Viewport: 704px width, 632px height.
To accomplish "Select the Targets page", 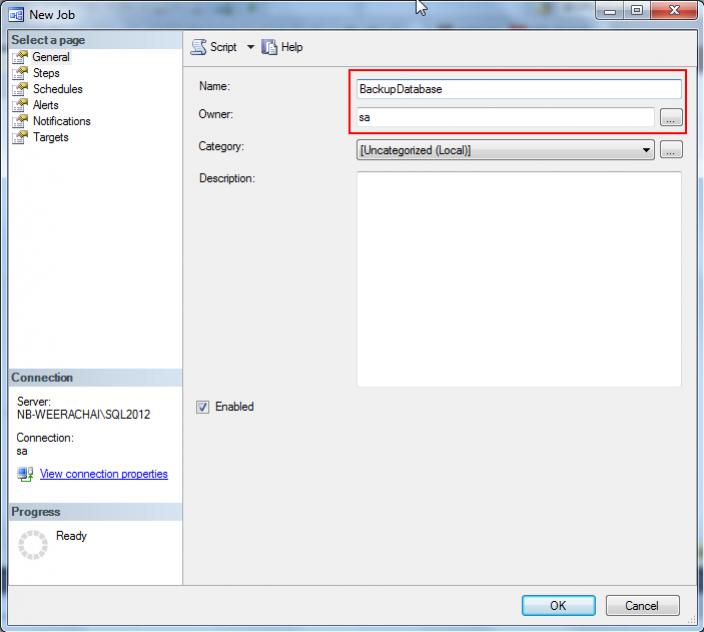I will (x=51, y=137).
